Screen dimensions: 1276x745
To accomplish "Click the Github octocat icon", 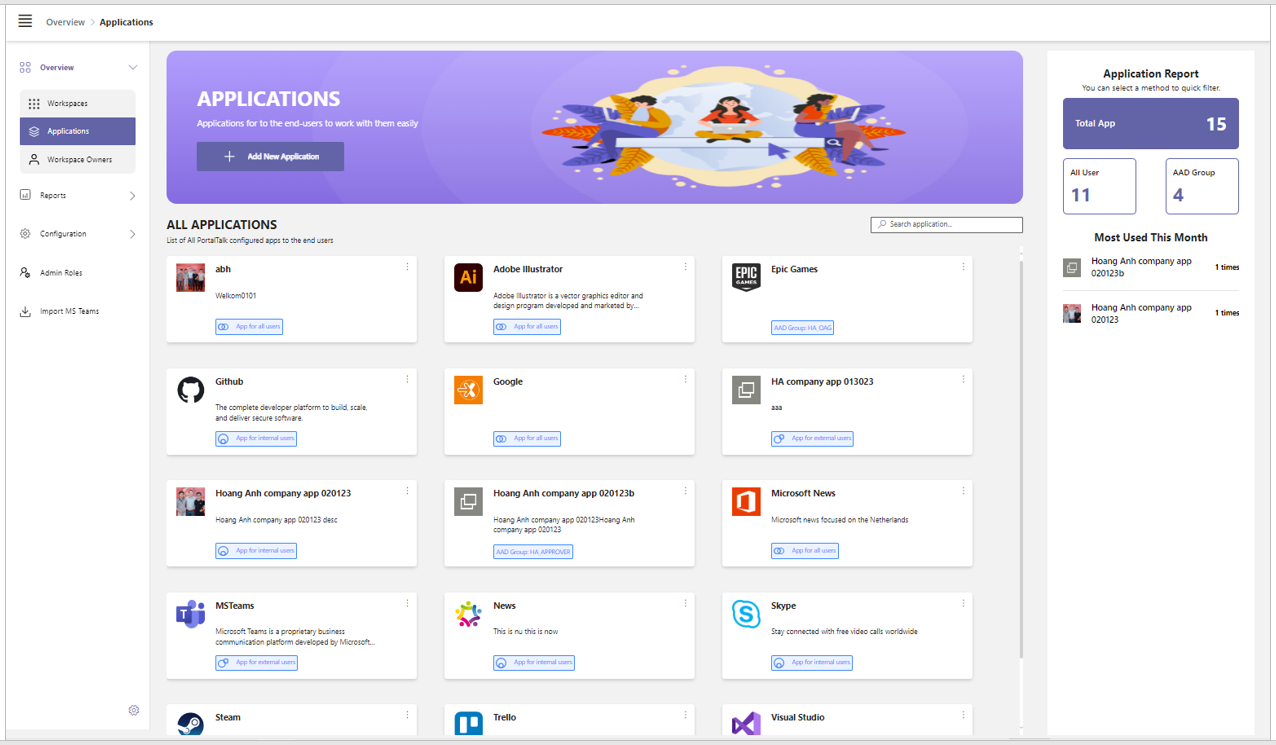I will (x=190, y=390).
